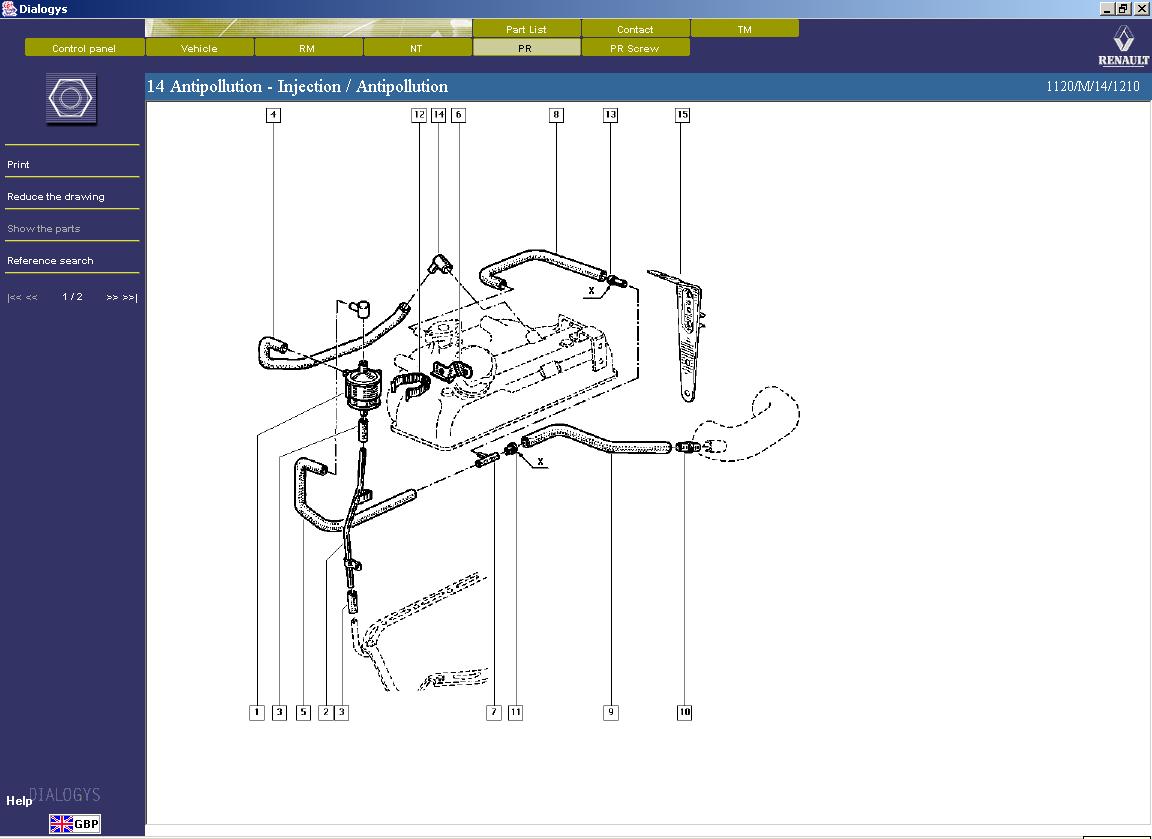This screenshot has height=839, width=1152.
Task: Choose Reduce the drawing
Action: [x=56, y=197]
